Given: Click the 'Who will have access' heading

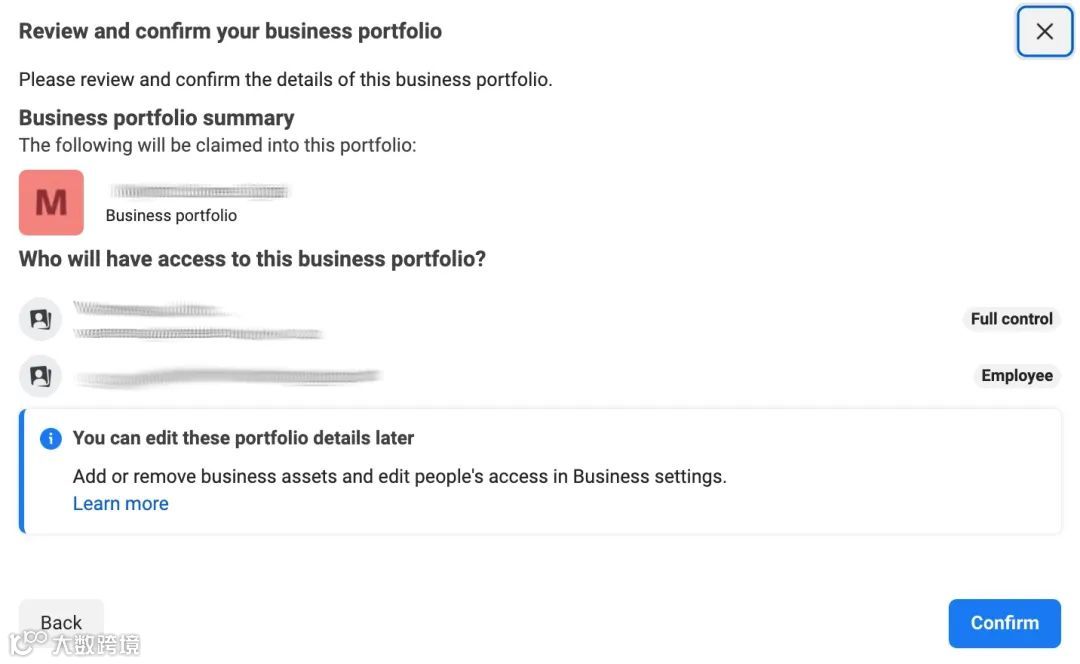Looking at the screenshot, I should point(252,259).
